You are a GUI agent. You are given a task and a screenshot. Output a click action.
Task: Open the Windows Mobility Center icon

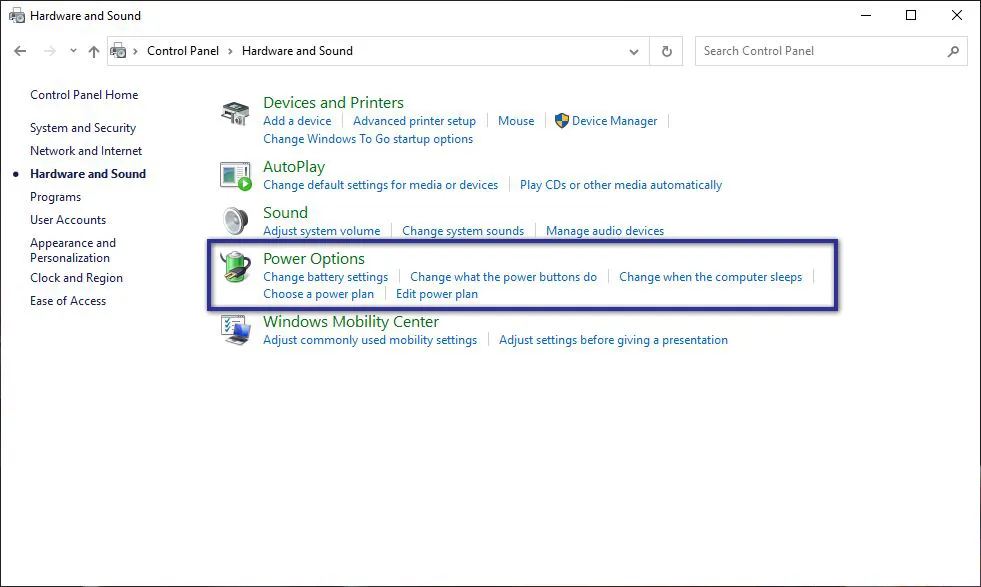coord(235,330)
